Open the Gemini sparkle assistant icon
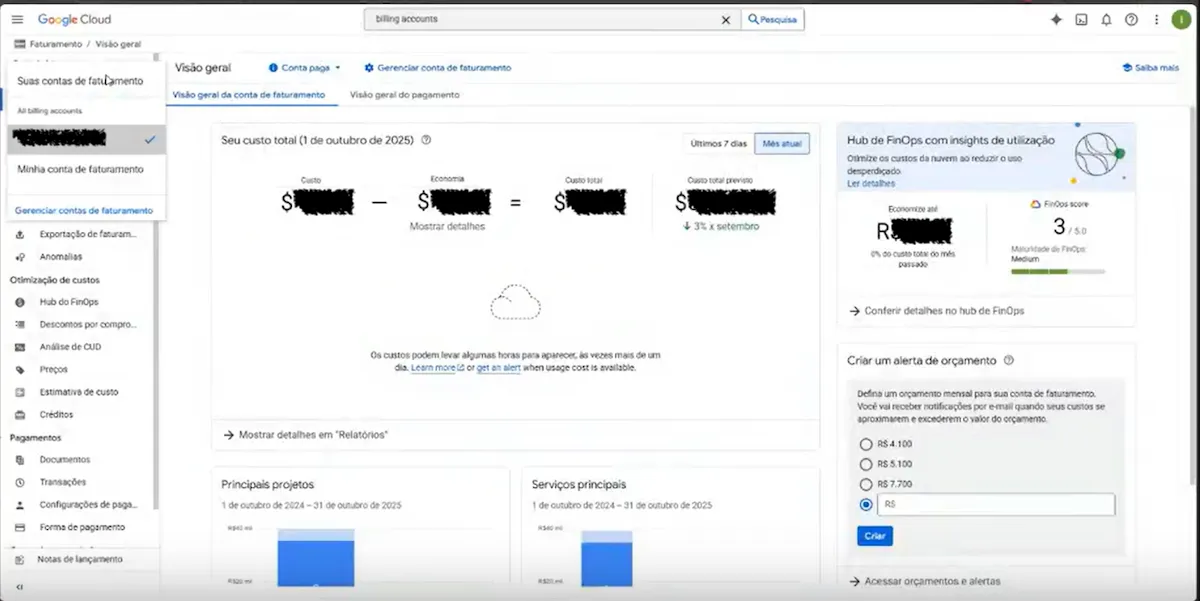This screenshot has height=601, width=1200. pos(1056,19)
